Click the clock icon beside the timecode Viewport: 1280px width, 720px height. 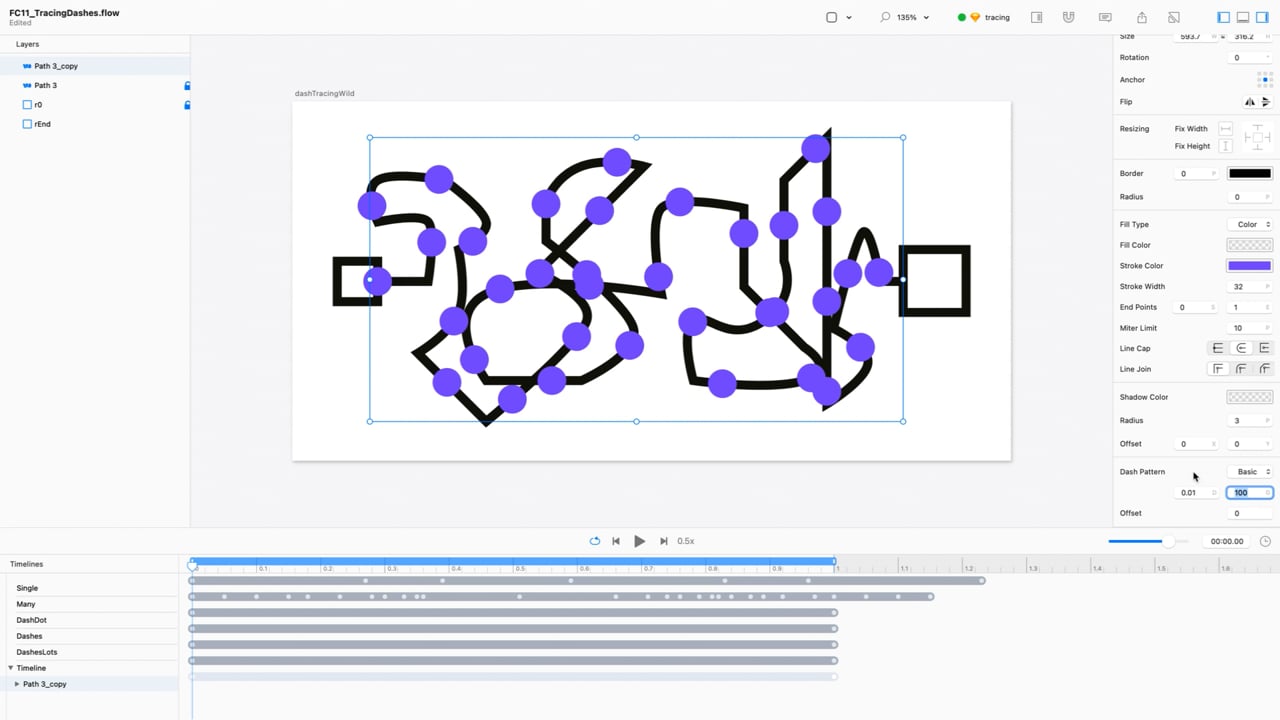tap(1265, 541)
